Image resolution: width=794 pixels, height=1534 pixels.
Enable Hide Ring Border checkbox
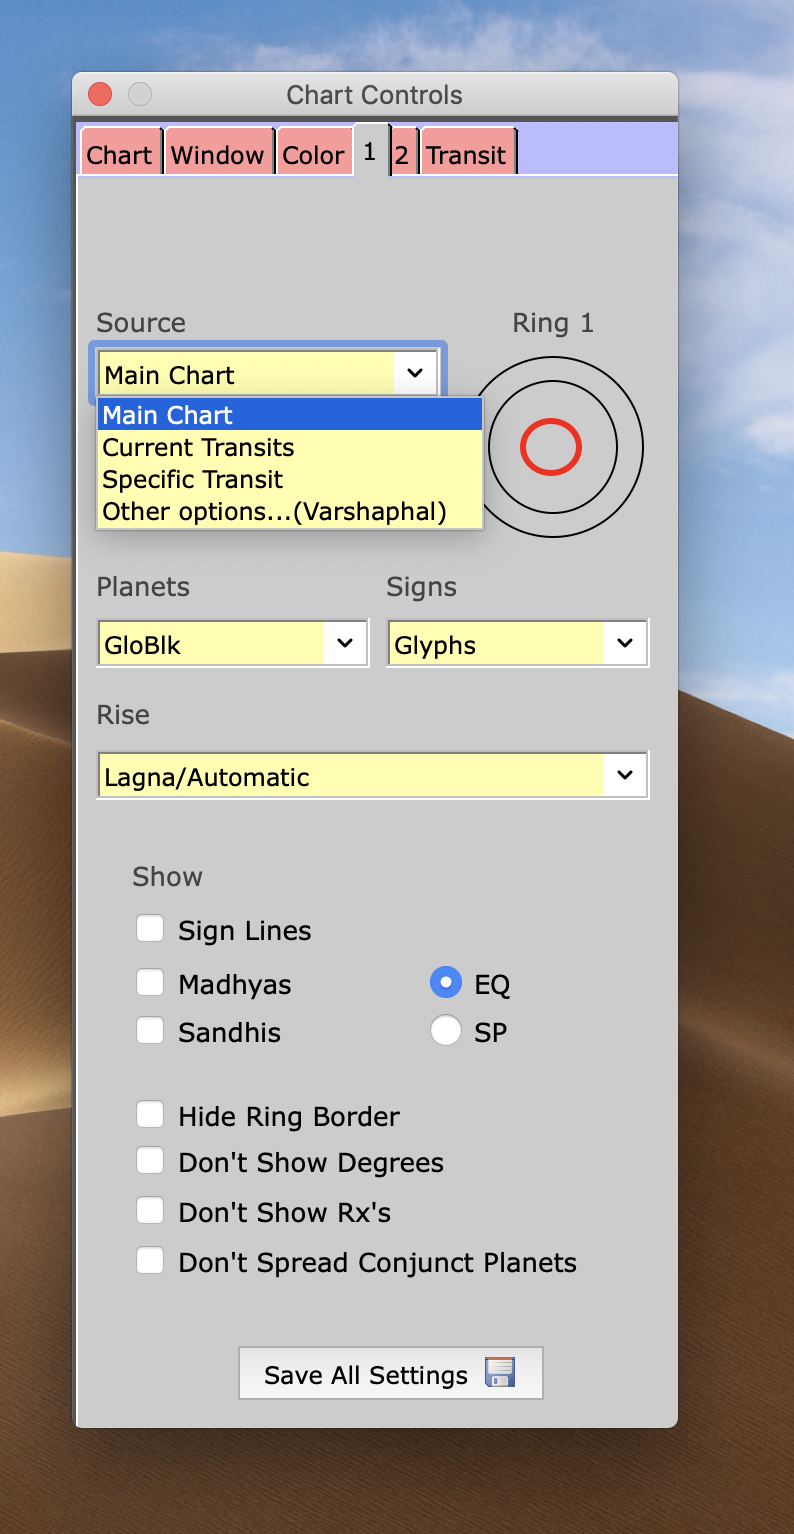pyautogui.click(x=150, y=1115)
